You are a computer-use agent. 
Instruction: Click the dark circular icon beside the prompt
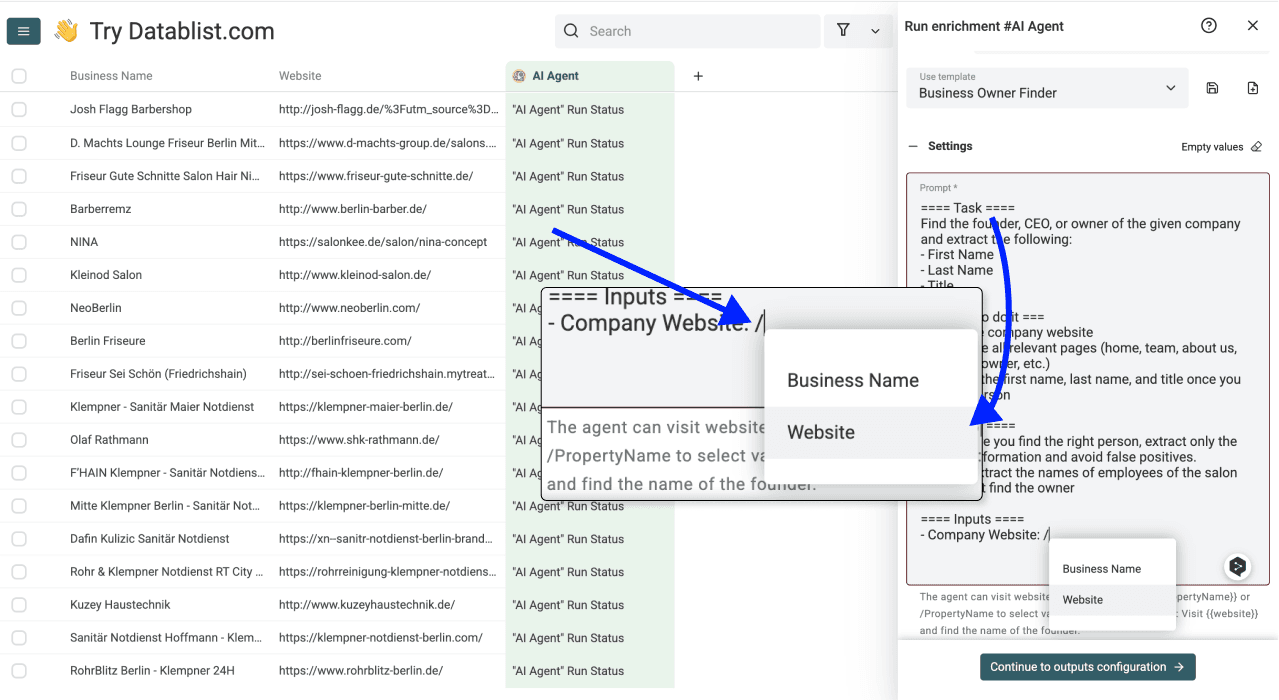pos(1237,565)
